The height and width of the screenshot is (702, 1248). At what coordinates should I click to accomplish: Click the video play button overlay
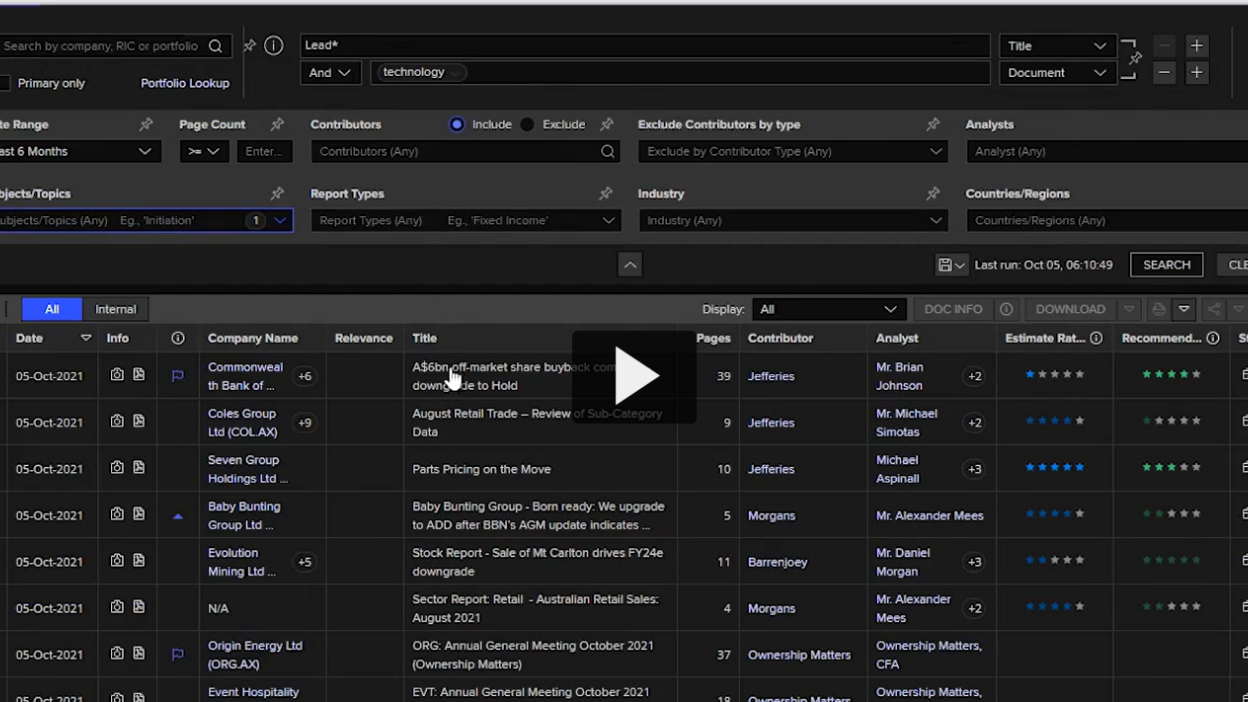click(x=634, y=376)
